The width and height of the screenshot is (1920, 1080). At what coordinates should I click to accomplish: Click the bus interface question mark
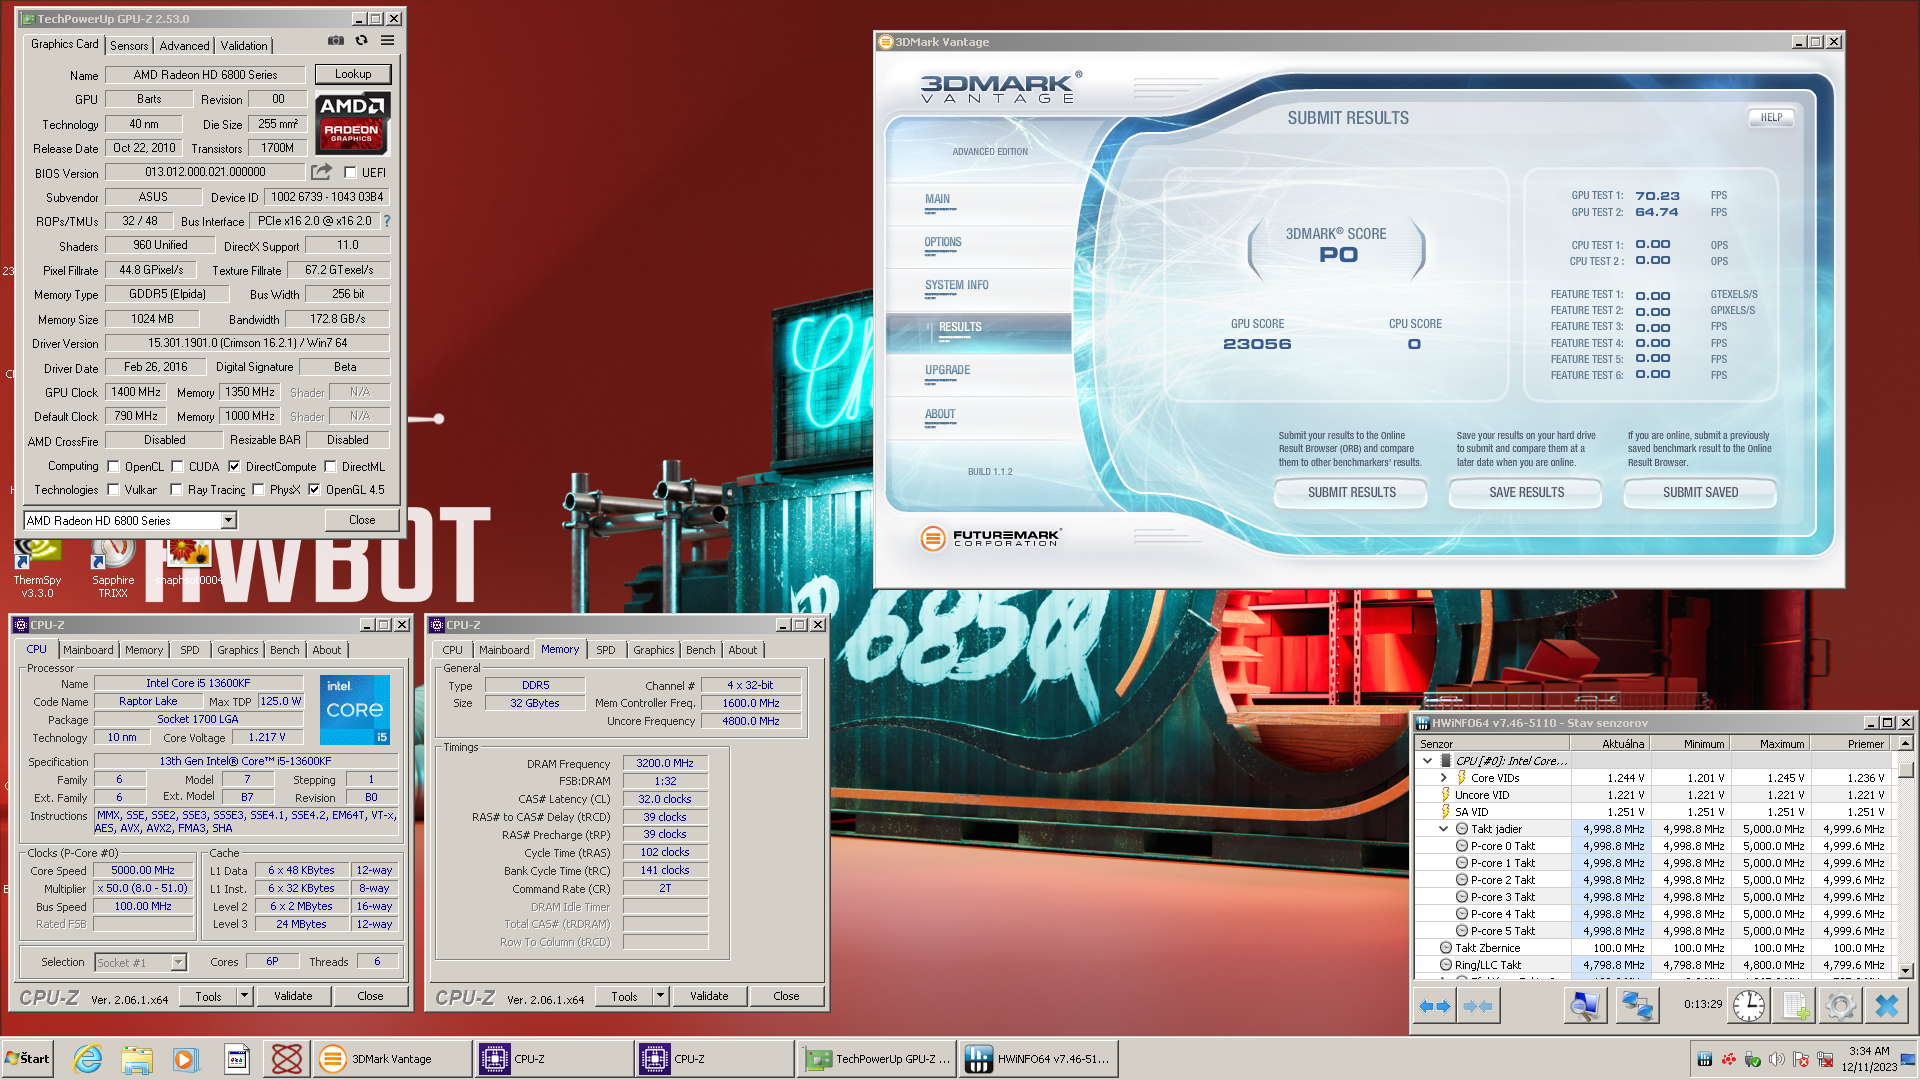click(x=387, y=221)
